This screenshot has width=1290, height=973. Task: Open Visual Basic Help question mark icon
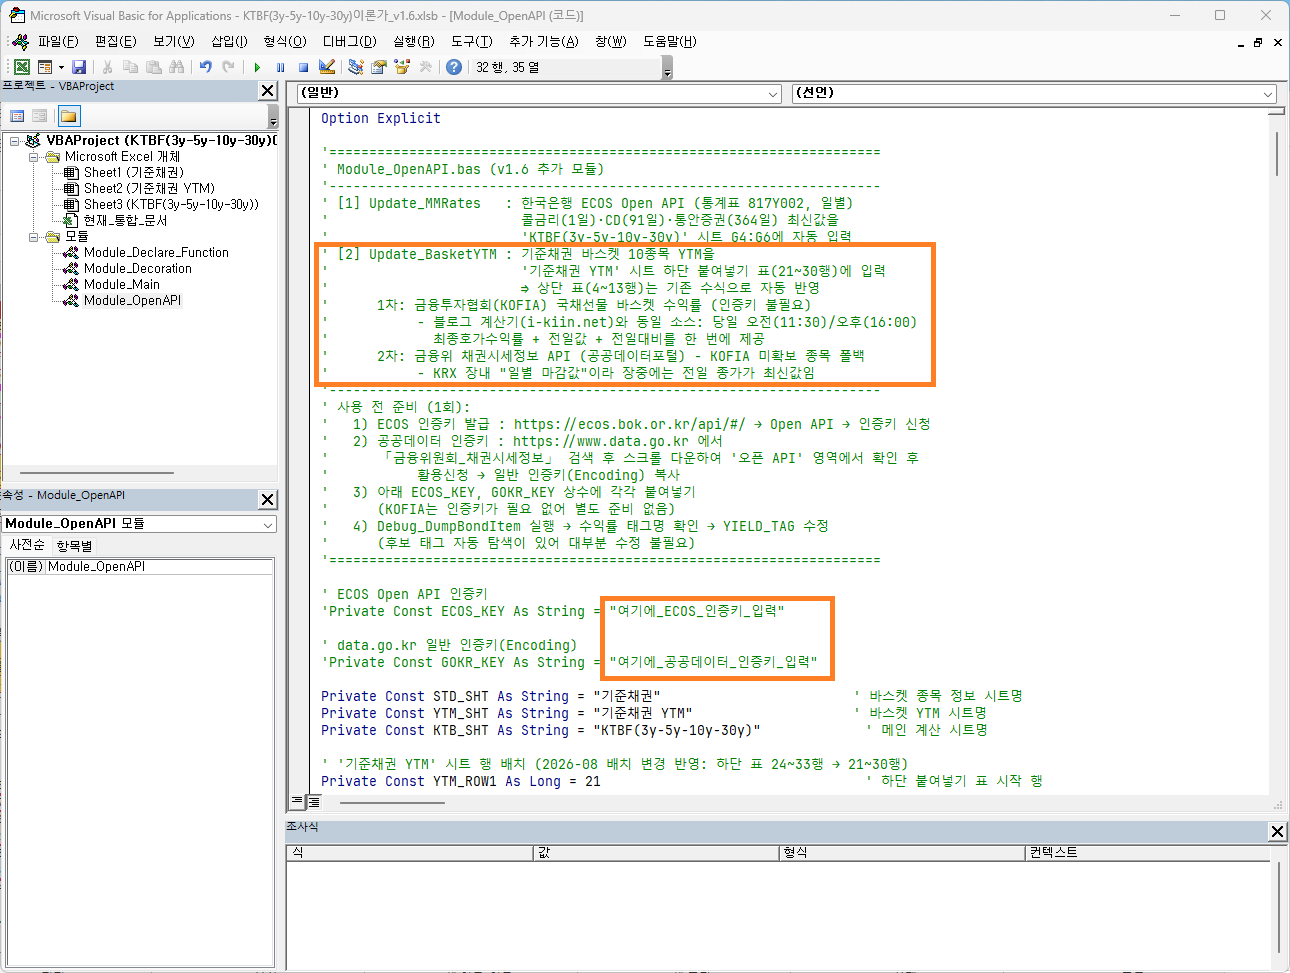454,67
